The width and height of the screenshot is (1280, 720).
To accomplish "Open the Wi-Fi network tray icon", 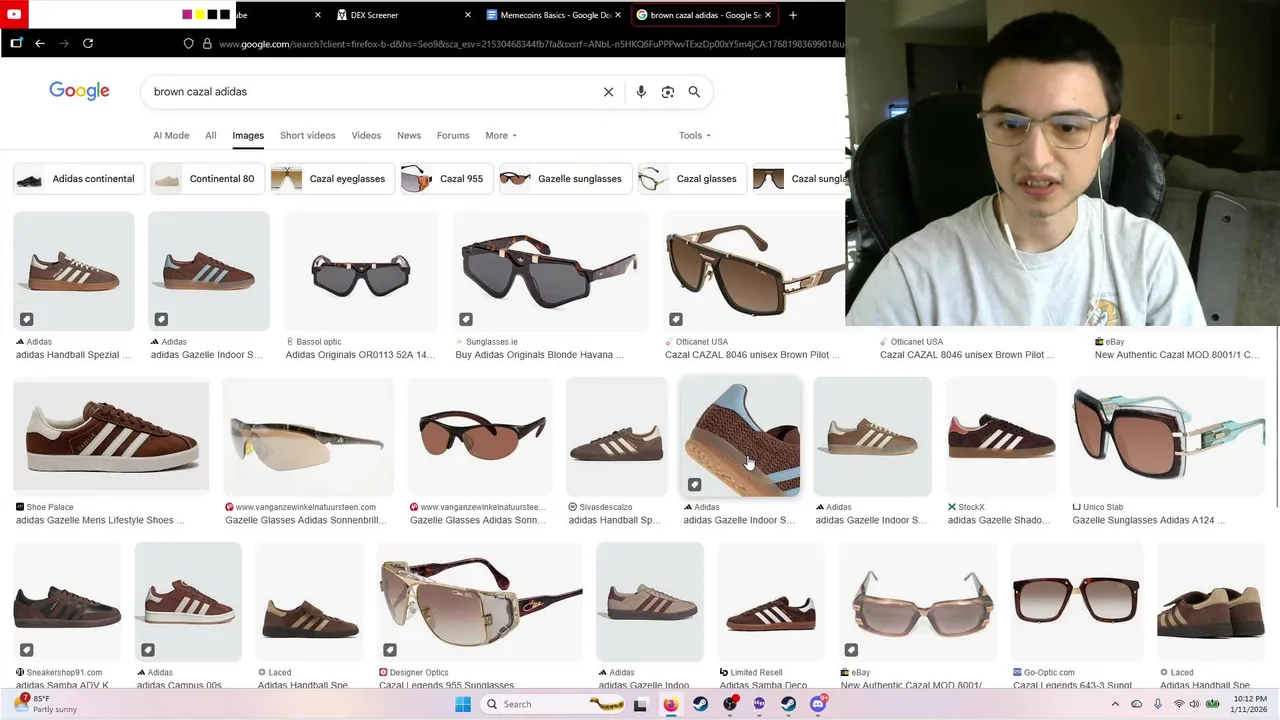I will [1179, 704].
